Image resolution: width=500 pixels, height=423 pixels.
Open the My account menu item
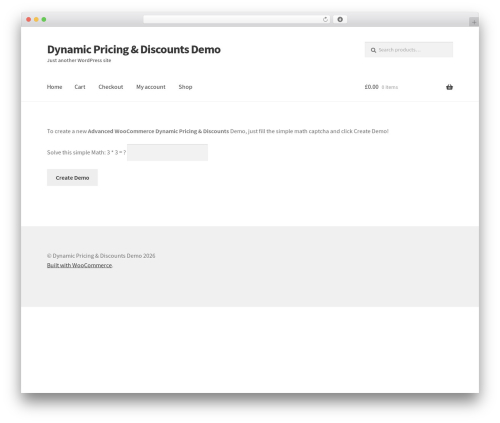click(151, 87)
